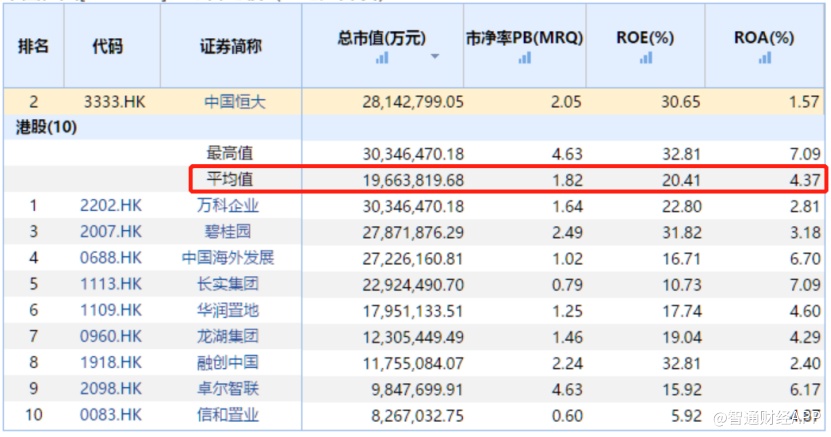Screen dimensions: 831x437
Task: Select 华润置地 market cap 17,951,133.51
Action: pyautogui.click(x=413, y=311)
